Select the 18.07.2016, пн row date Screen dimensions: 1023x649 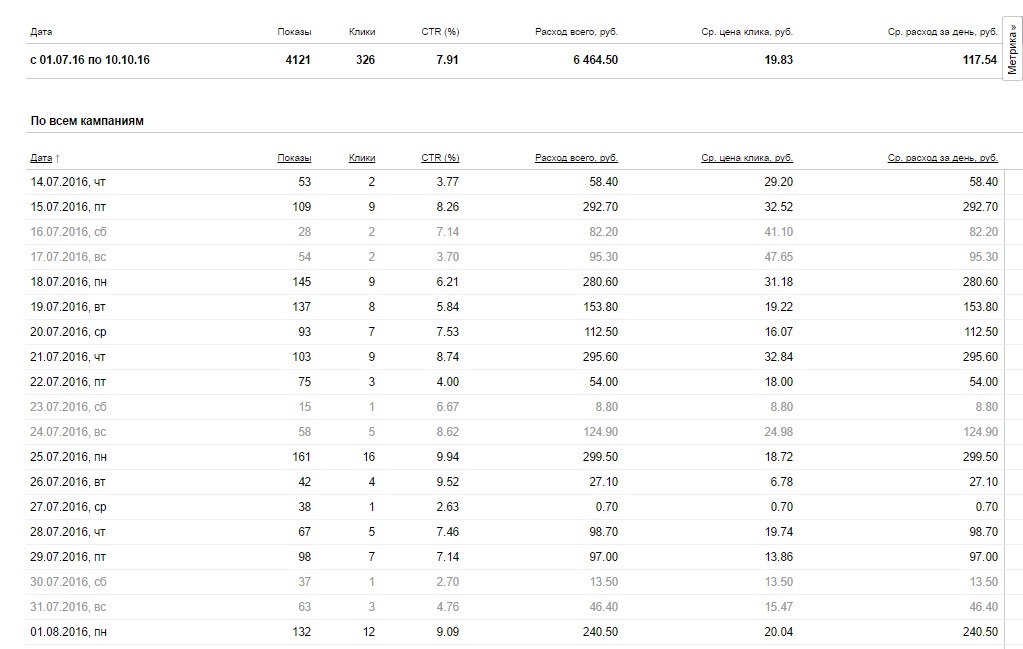(68, 282)
